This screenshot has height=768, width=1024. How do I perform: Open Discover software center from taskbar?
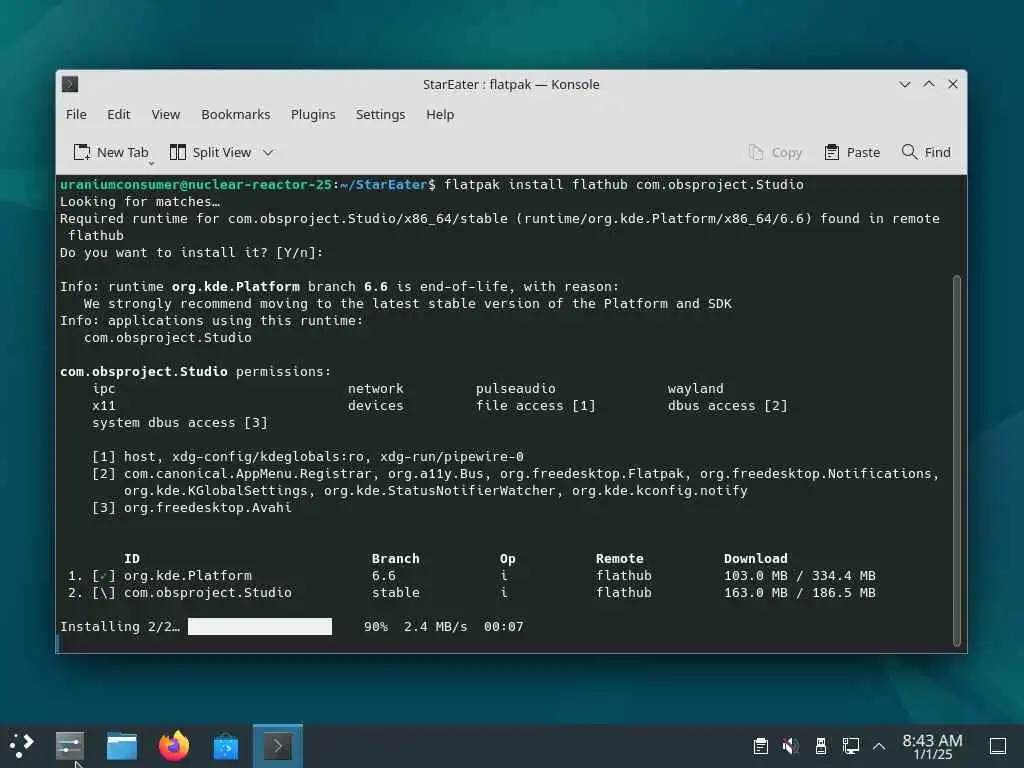pos(226,746)
